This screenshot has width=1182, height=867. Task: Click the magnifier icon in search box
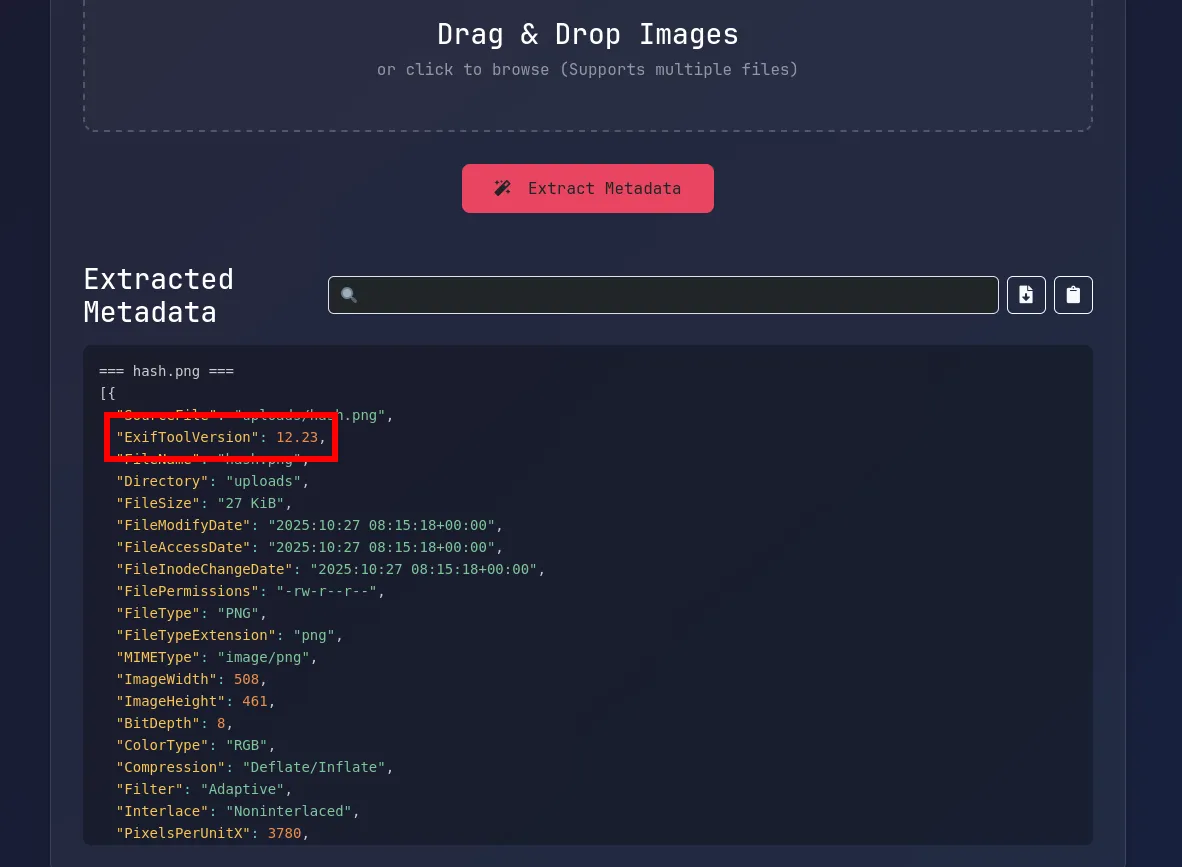point(349,295)
